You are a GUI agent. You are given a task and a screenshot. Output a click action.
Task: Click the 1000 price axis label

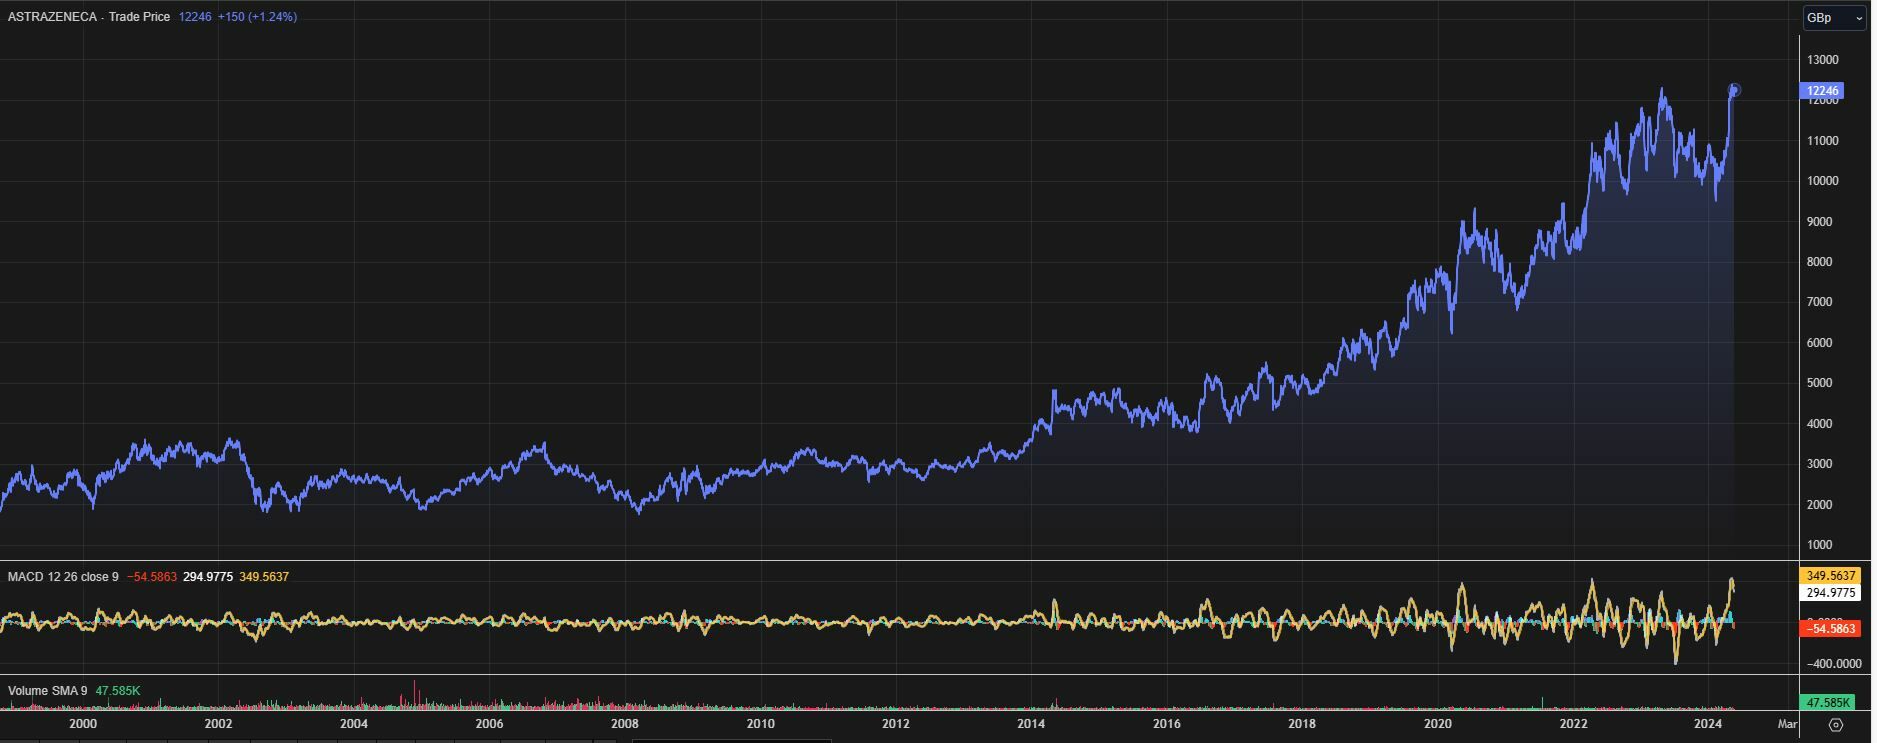[1819, 545]
